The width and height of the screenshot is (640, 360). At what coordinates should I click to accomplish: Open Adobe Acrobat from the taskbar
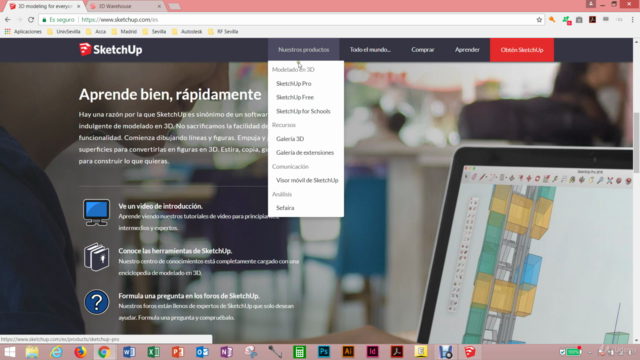[397, 352]
